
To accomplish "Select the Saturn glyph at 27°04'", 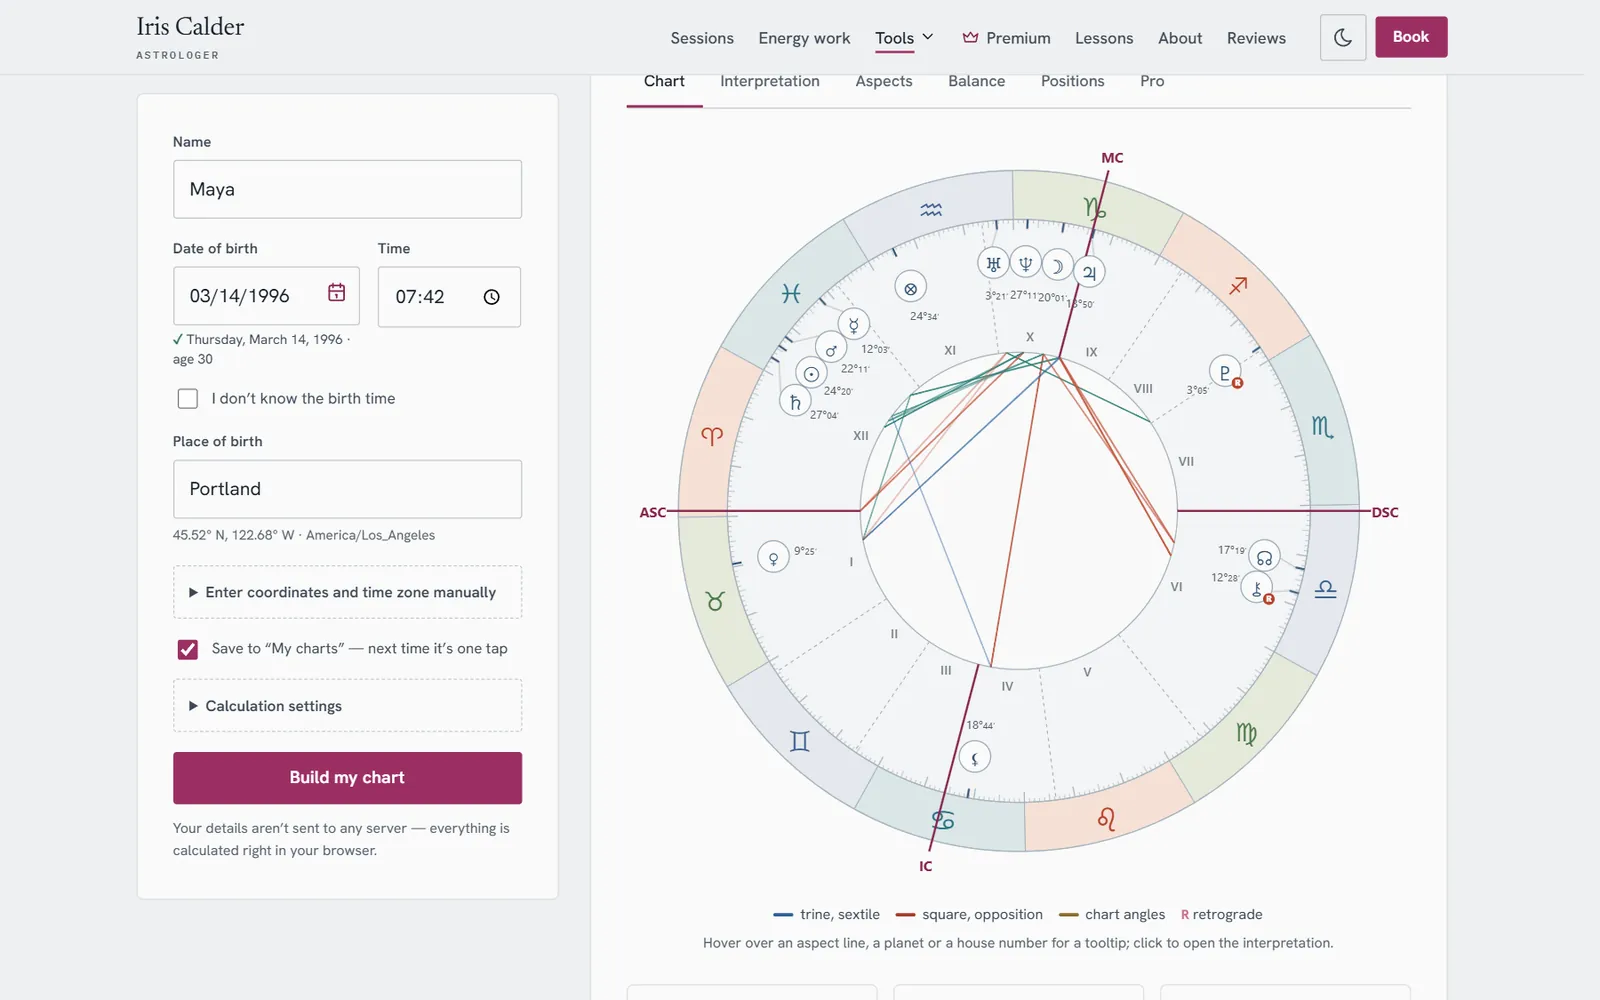I will (x=795, y=402).
